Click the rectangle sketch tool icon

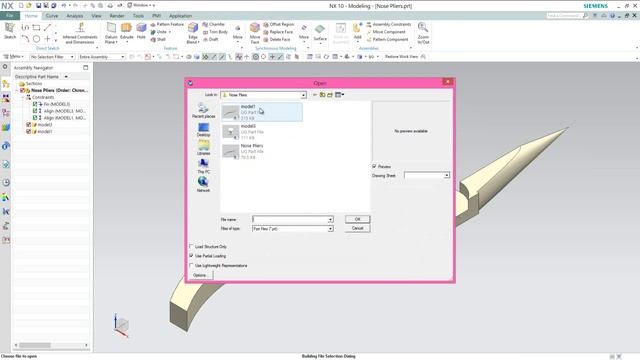36,28
